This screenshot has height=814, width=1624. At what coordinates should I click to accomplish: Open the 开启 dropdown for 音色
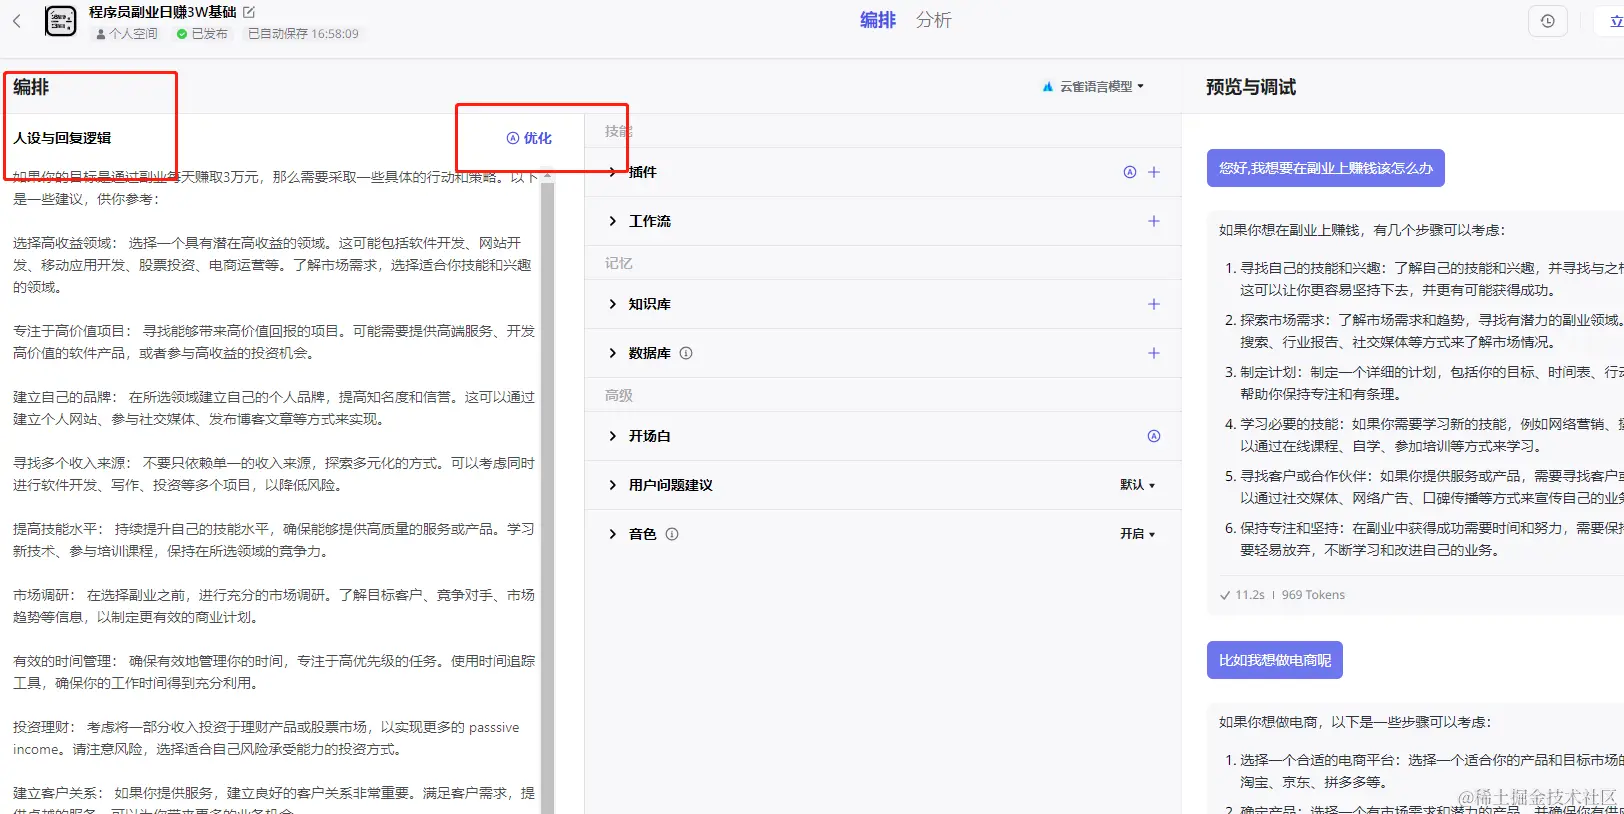point(1138,534)
